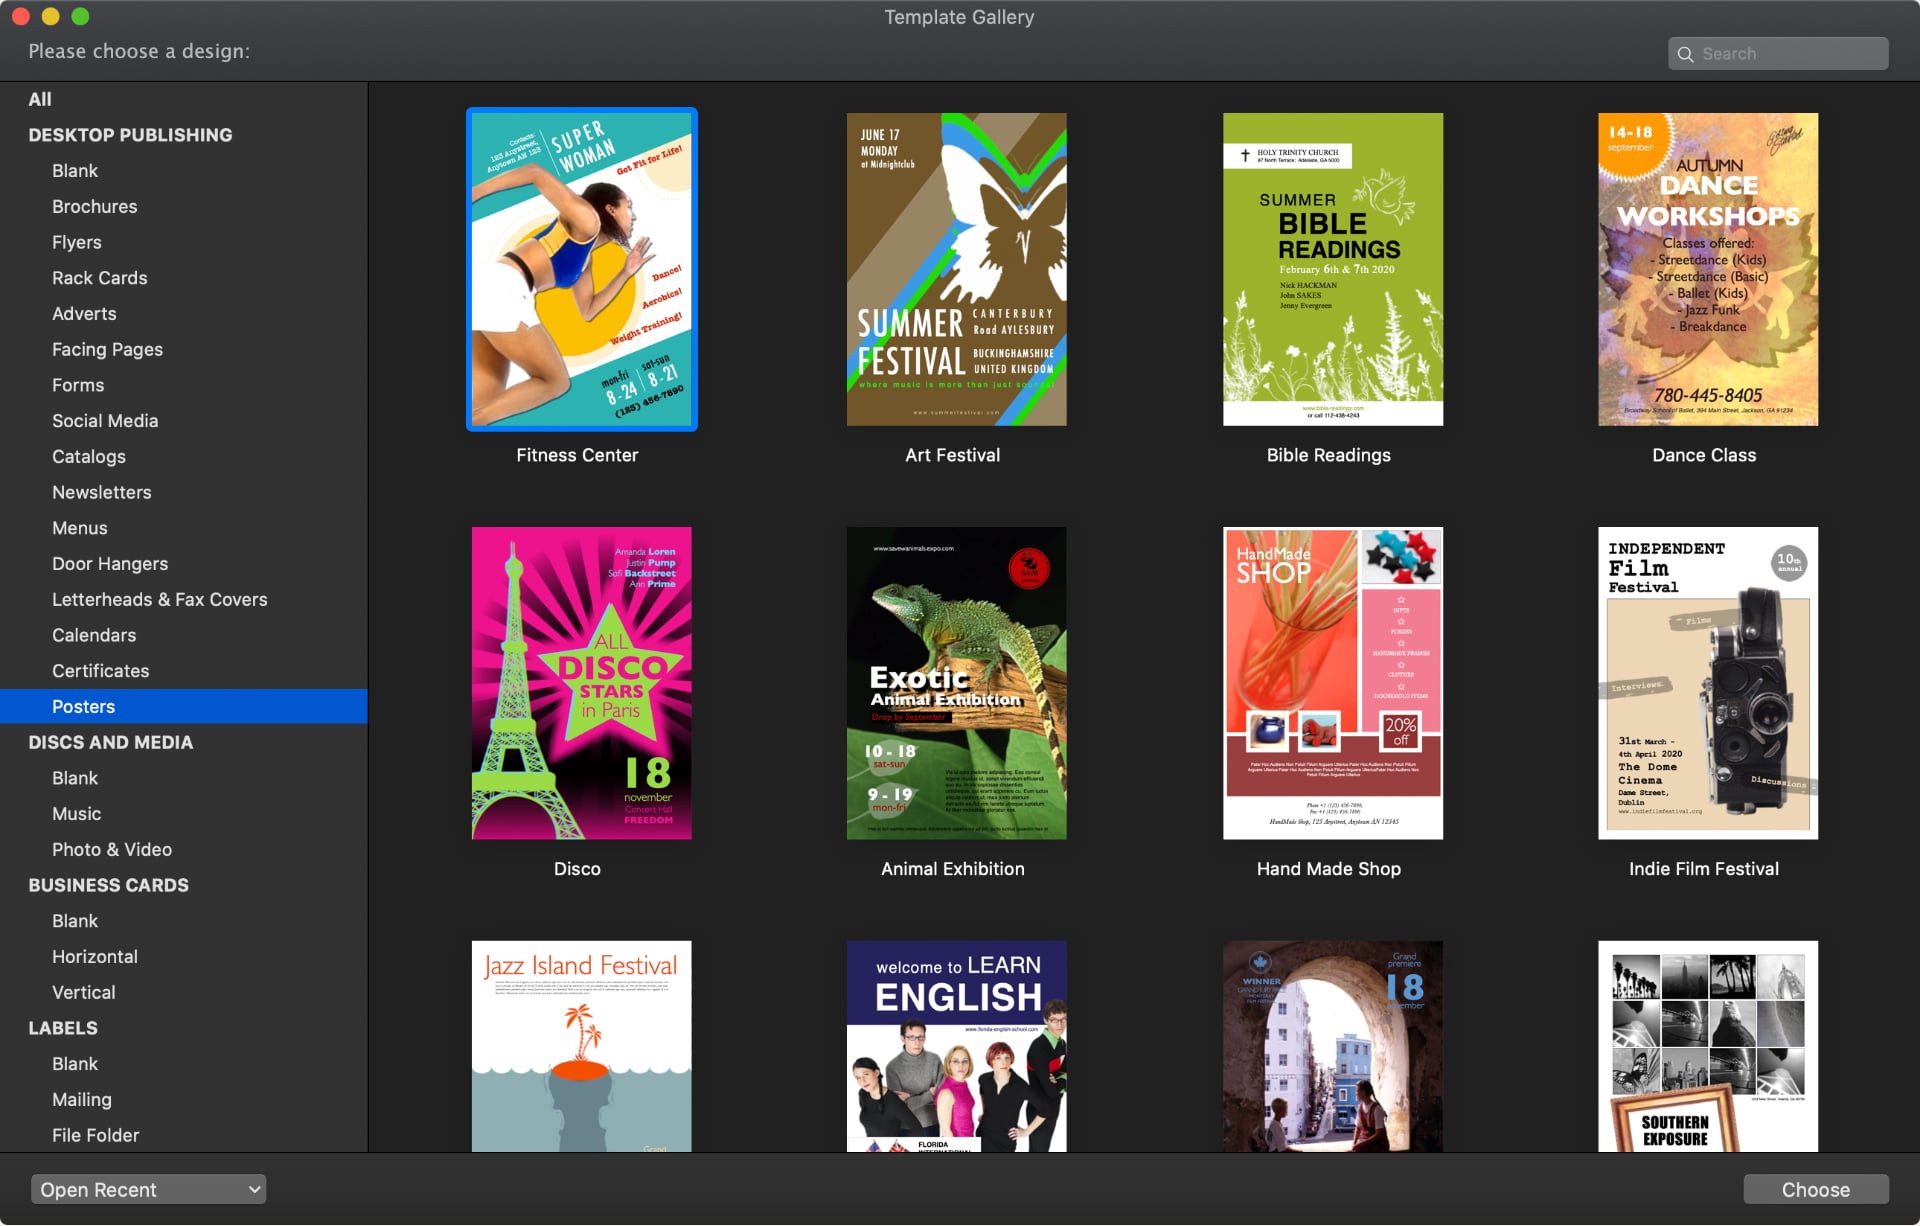The width and height of the screenshot is (1920, 1226).
Task: Select the All category at the top
Action: 40,99
